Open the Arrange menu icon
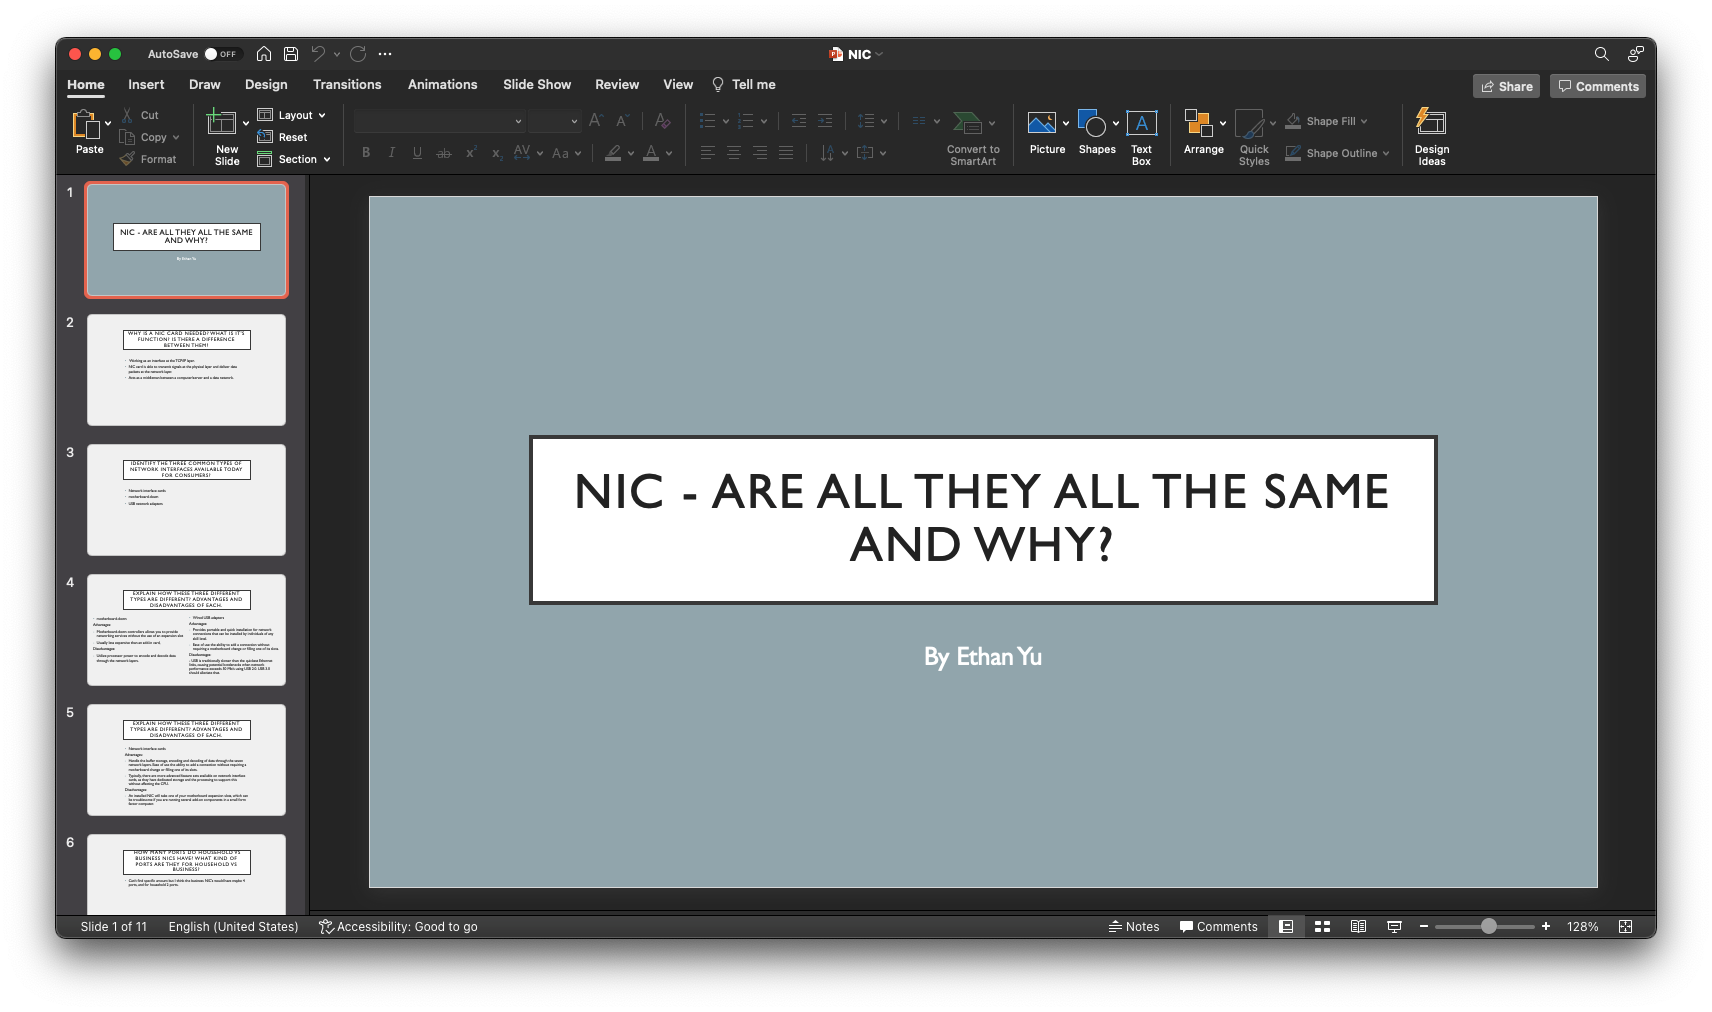1712x1012 pixels. [x=1198, y=122]
